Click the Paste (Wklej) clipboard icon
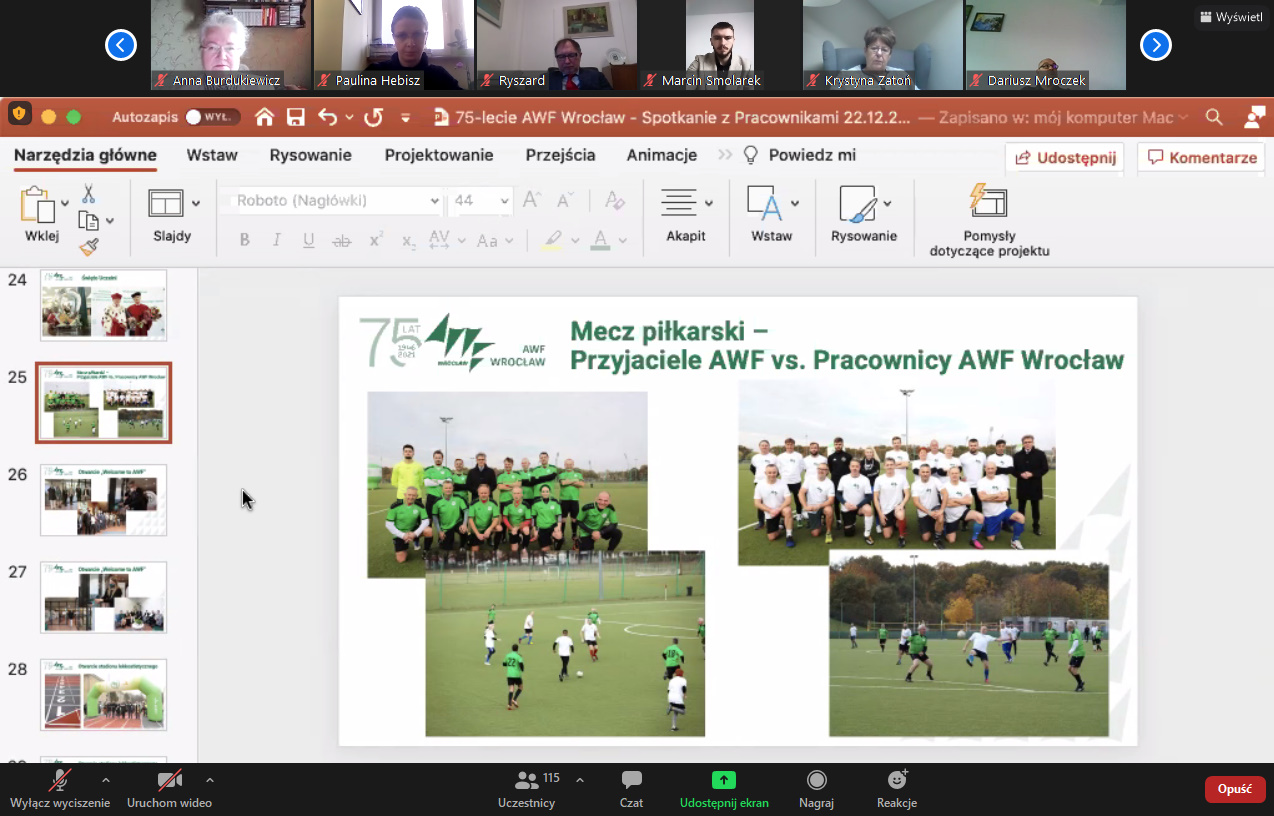 tap(37, 204)
